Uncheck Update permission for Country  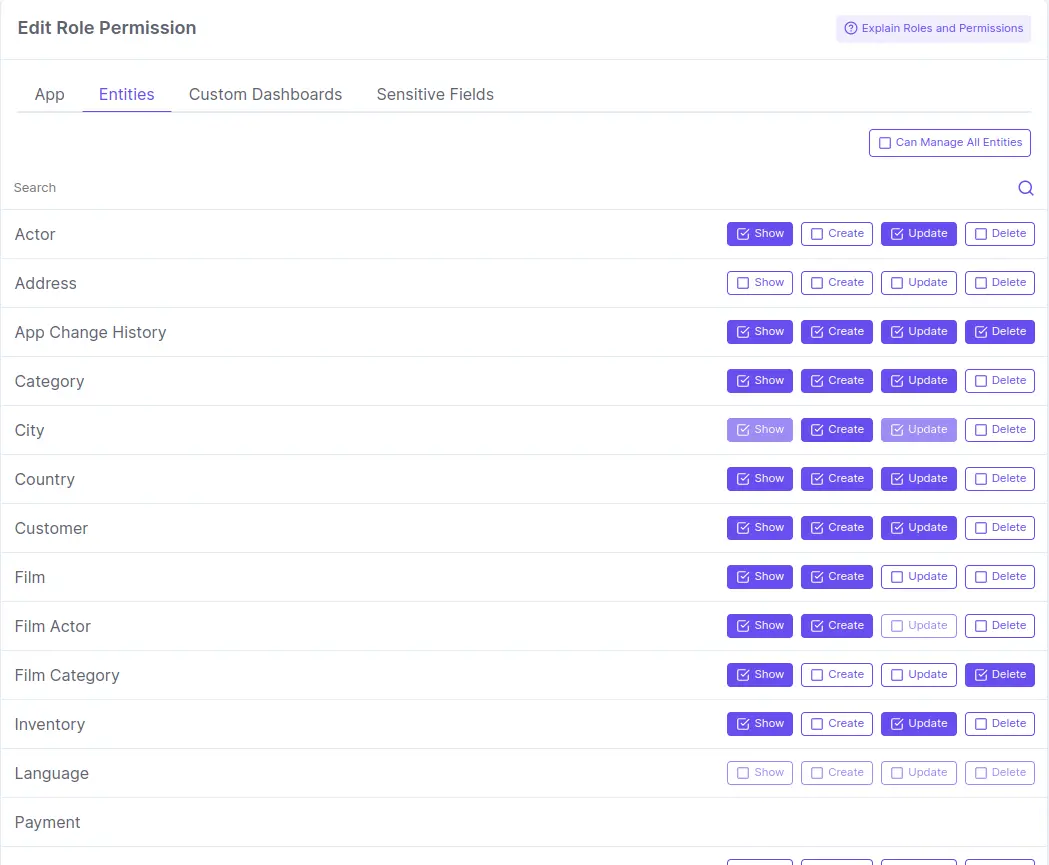click(918, 479)
